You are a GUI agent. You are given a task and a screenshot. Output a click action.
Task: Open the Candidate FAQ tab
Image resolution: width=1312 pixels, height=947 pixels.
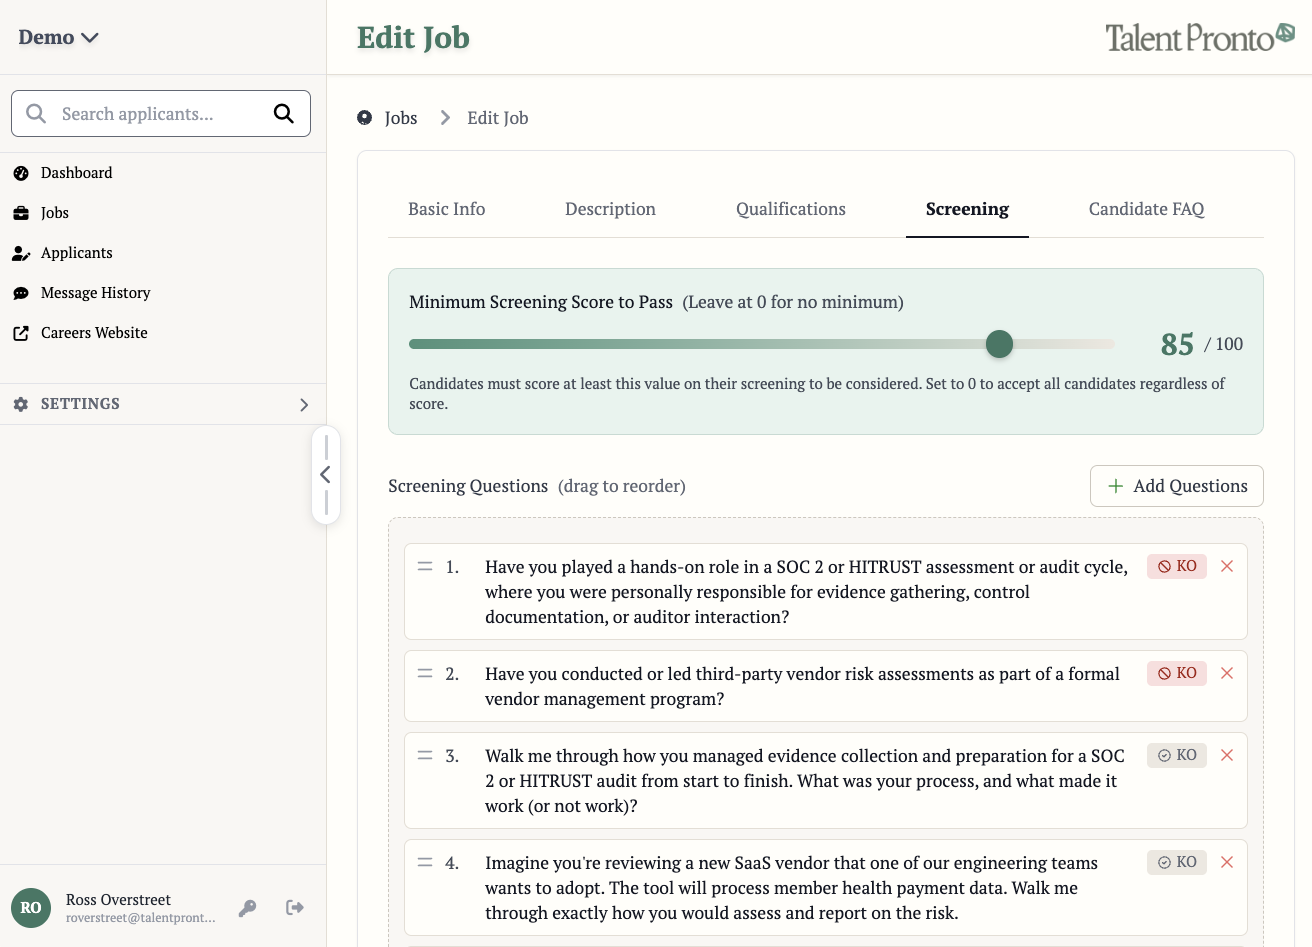pyautogui.click(x=1146, y=209)
